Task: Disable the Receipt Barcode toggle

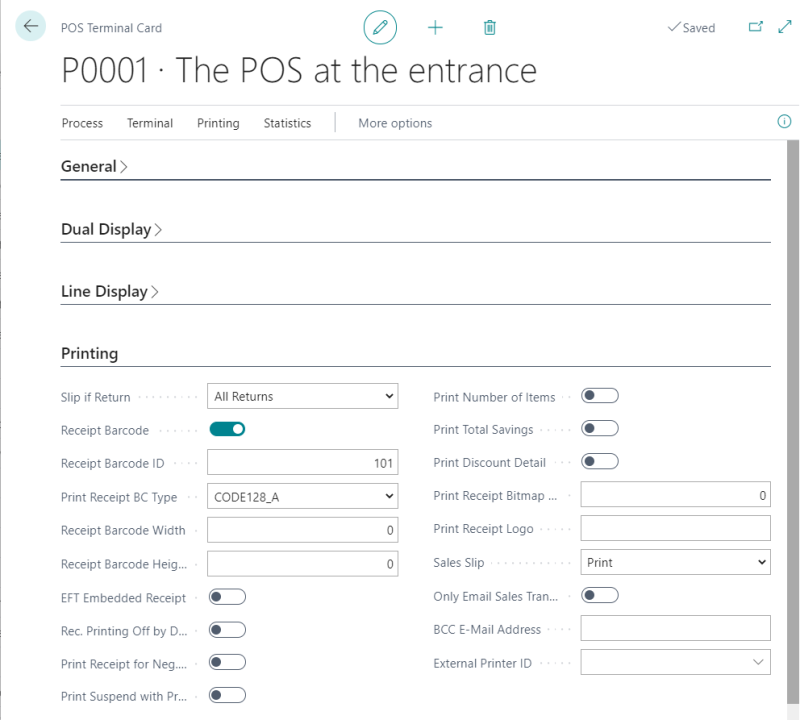Action: [227, 429]
